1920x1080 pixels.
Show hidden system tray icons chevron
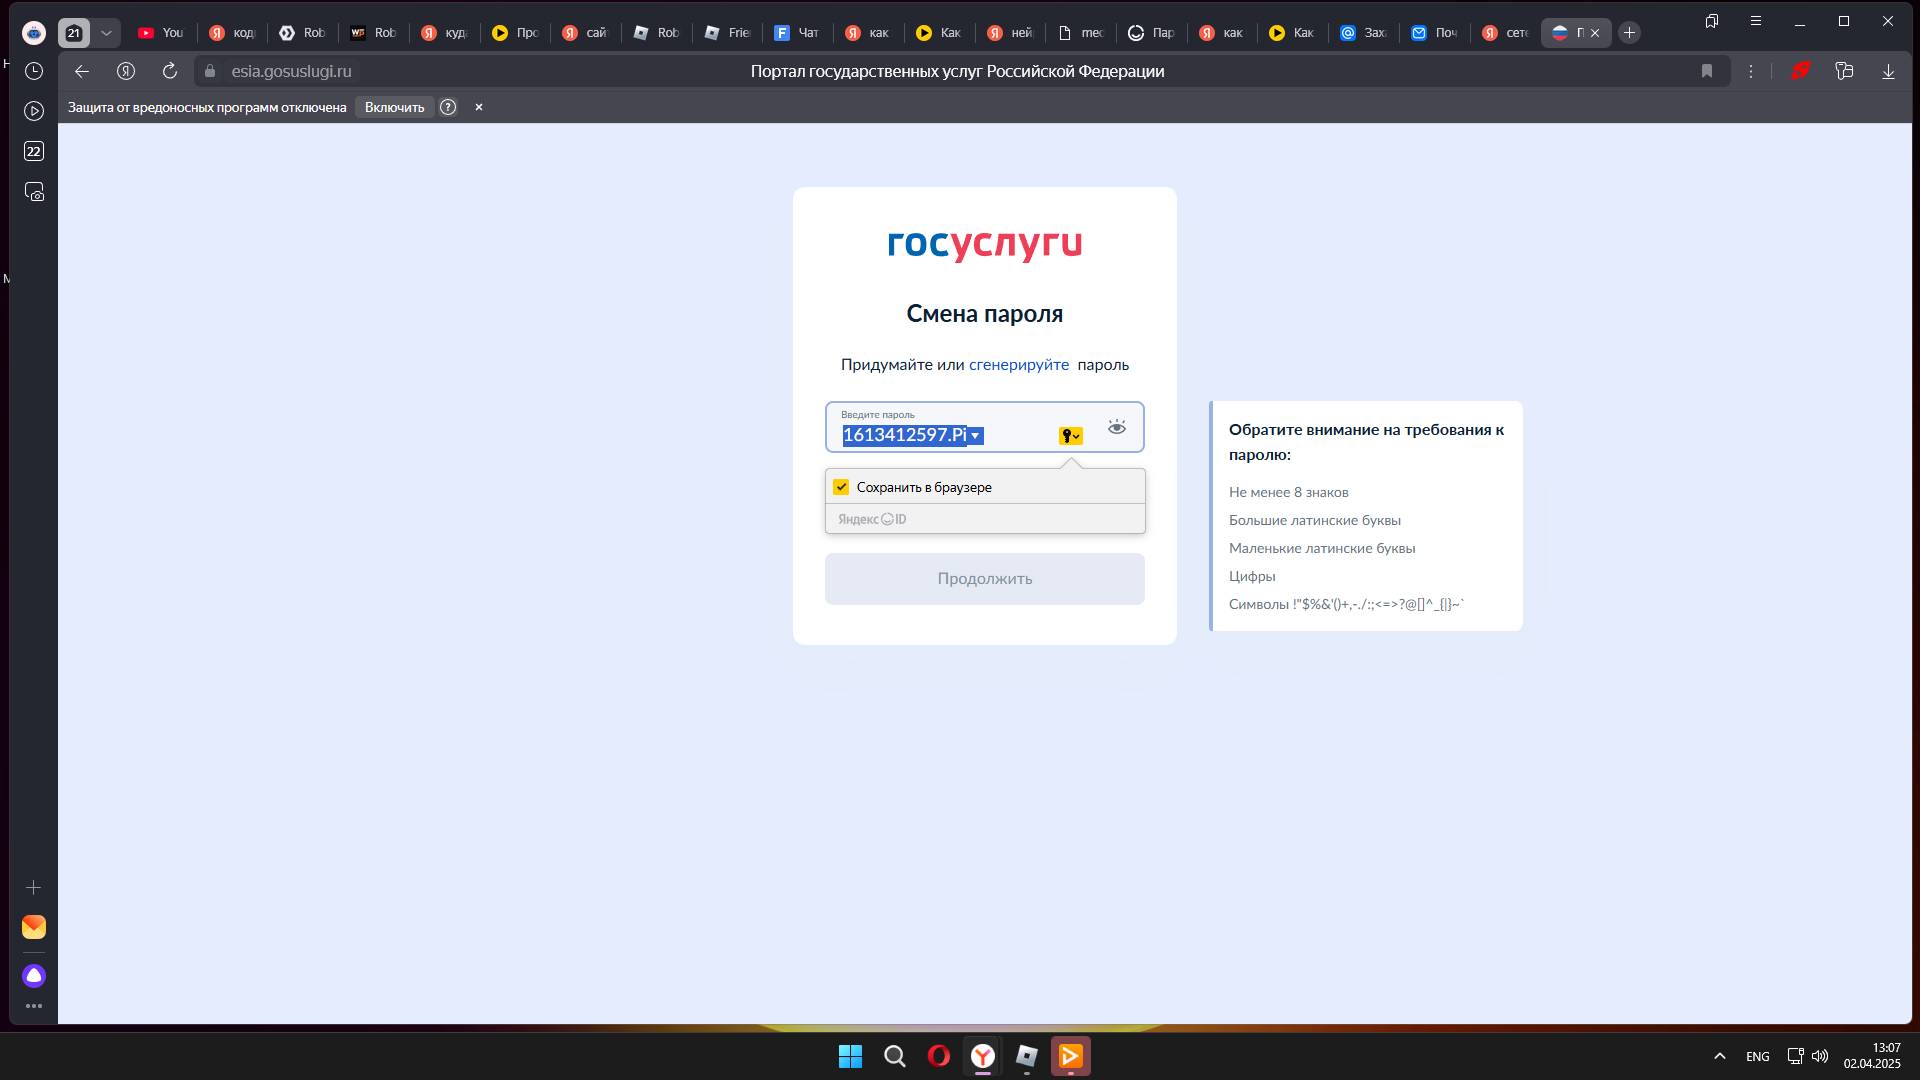tap(1720, 1056)
